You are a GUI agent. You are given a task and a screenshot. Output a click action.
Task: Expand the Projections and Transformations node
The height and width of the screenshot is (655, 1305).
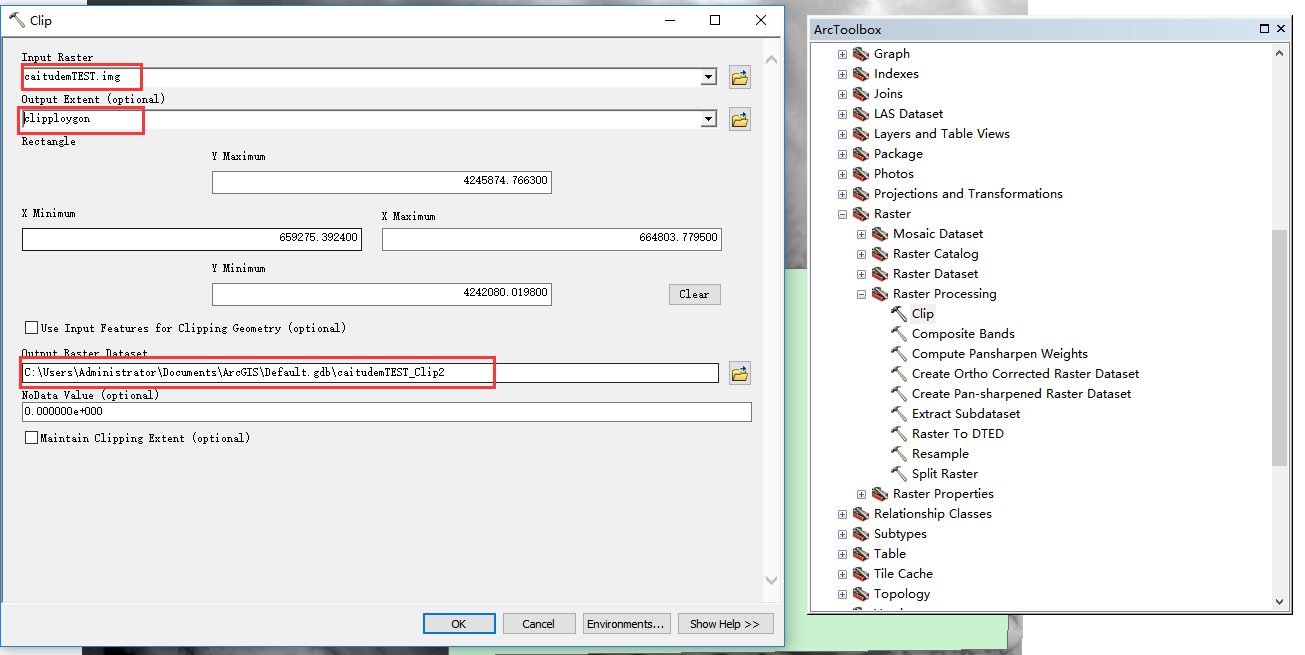point(843,194)
